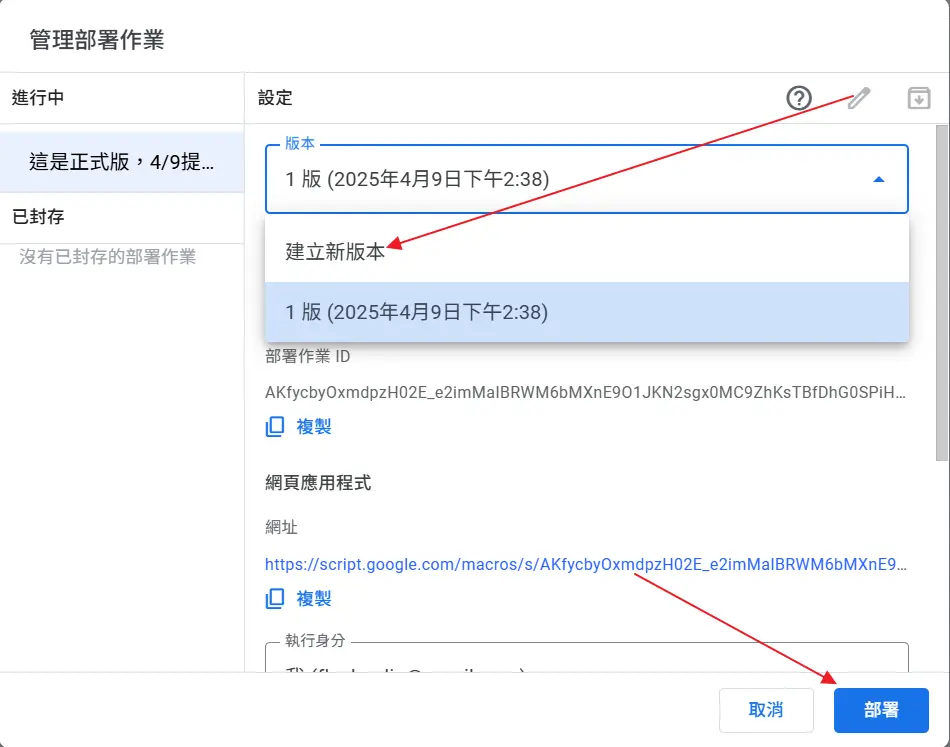Click the 已封存 section header
Image resolution: width=950 pixels, height=747 pixels.
38,217
